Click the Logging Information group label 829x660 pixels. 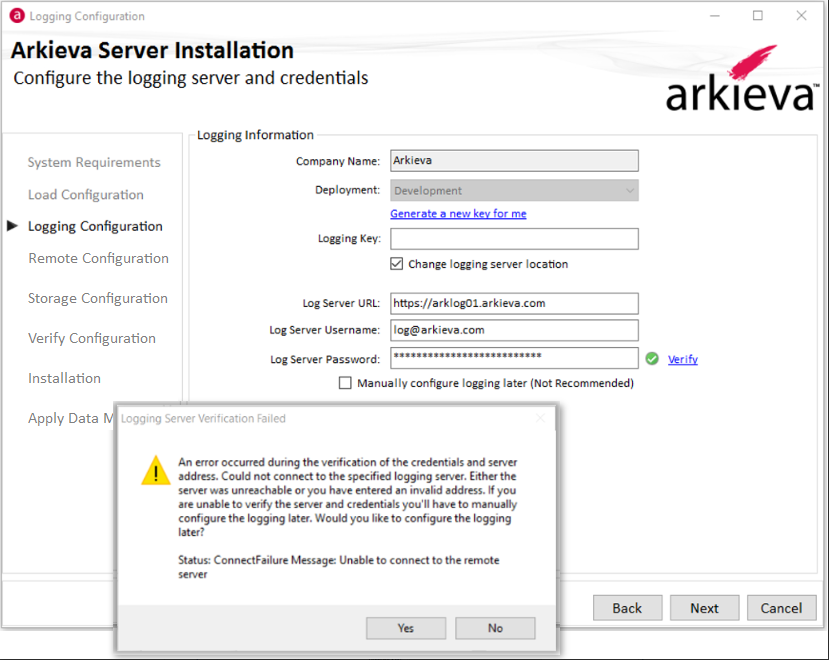255,135
